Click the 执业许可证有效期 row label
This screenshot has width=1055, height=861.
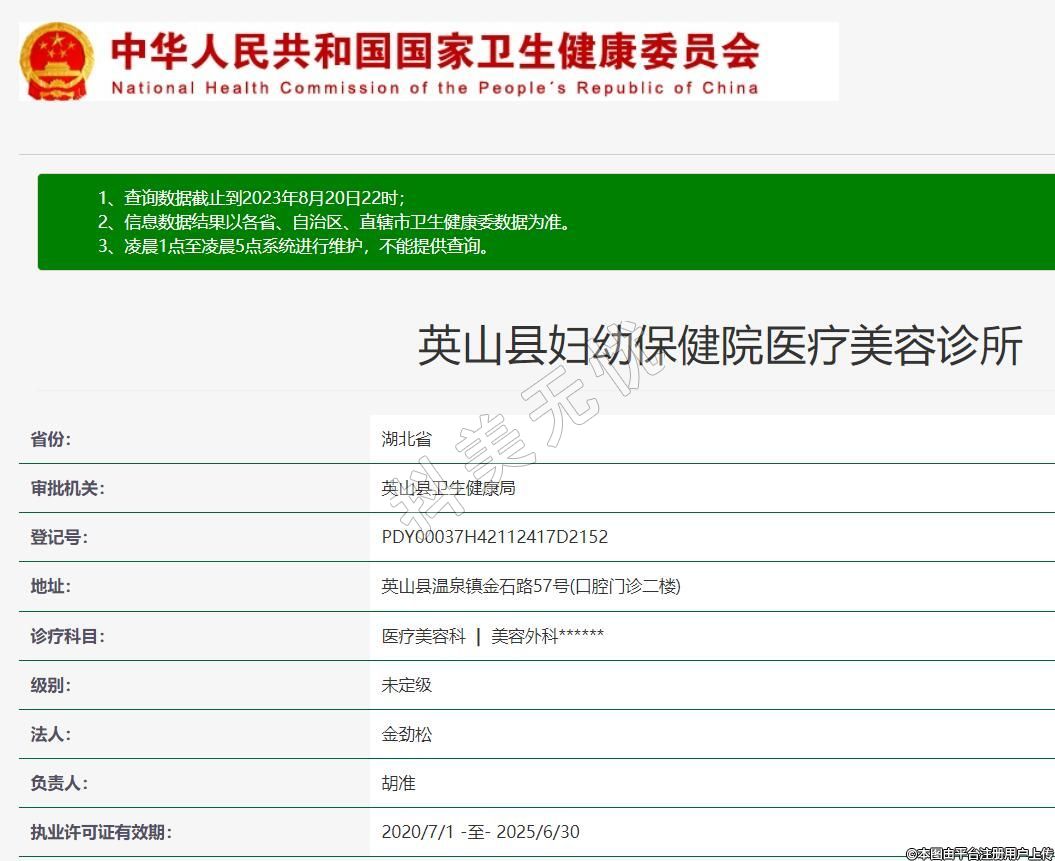coord(101,832)
